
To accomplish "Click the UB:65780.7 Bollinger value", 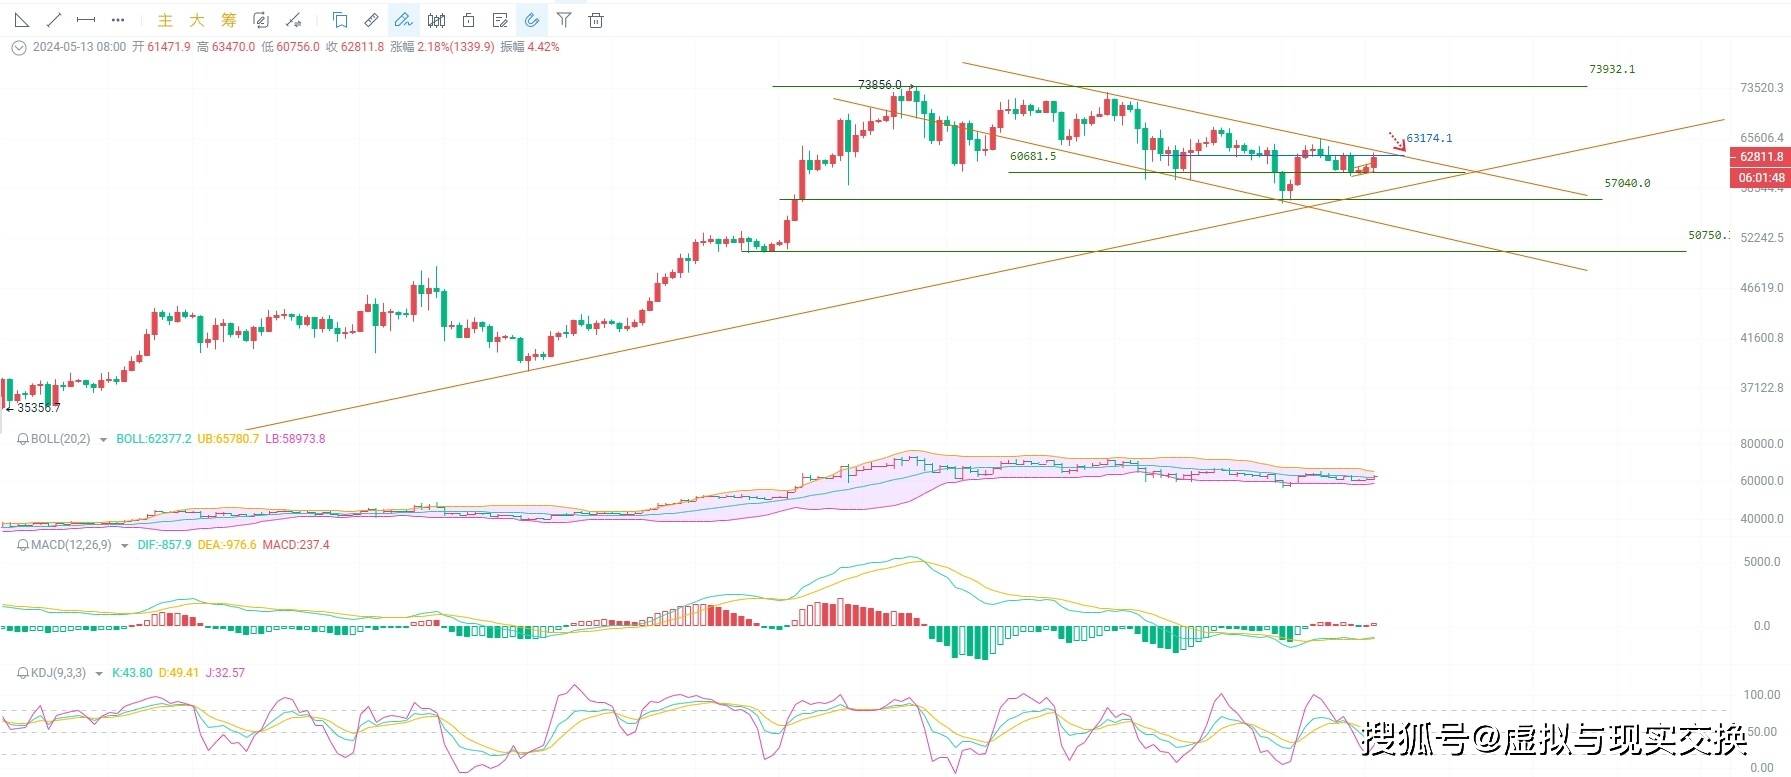I will click(228, 439).
